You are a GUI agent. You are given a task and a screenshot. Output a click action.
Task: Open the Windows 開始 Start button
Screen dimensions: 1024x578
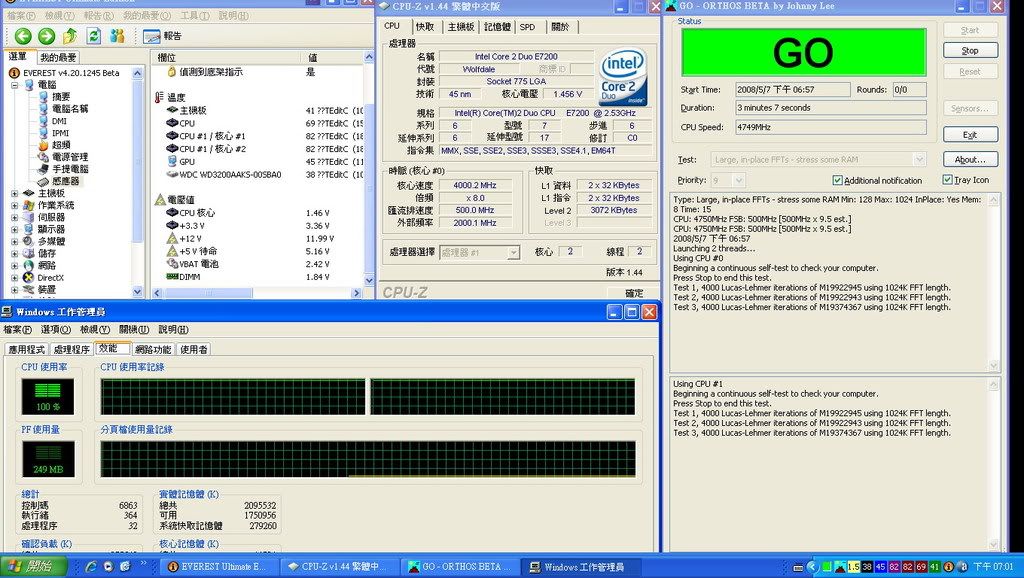pyautogui.click(x=33, y=566)
